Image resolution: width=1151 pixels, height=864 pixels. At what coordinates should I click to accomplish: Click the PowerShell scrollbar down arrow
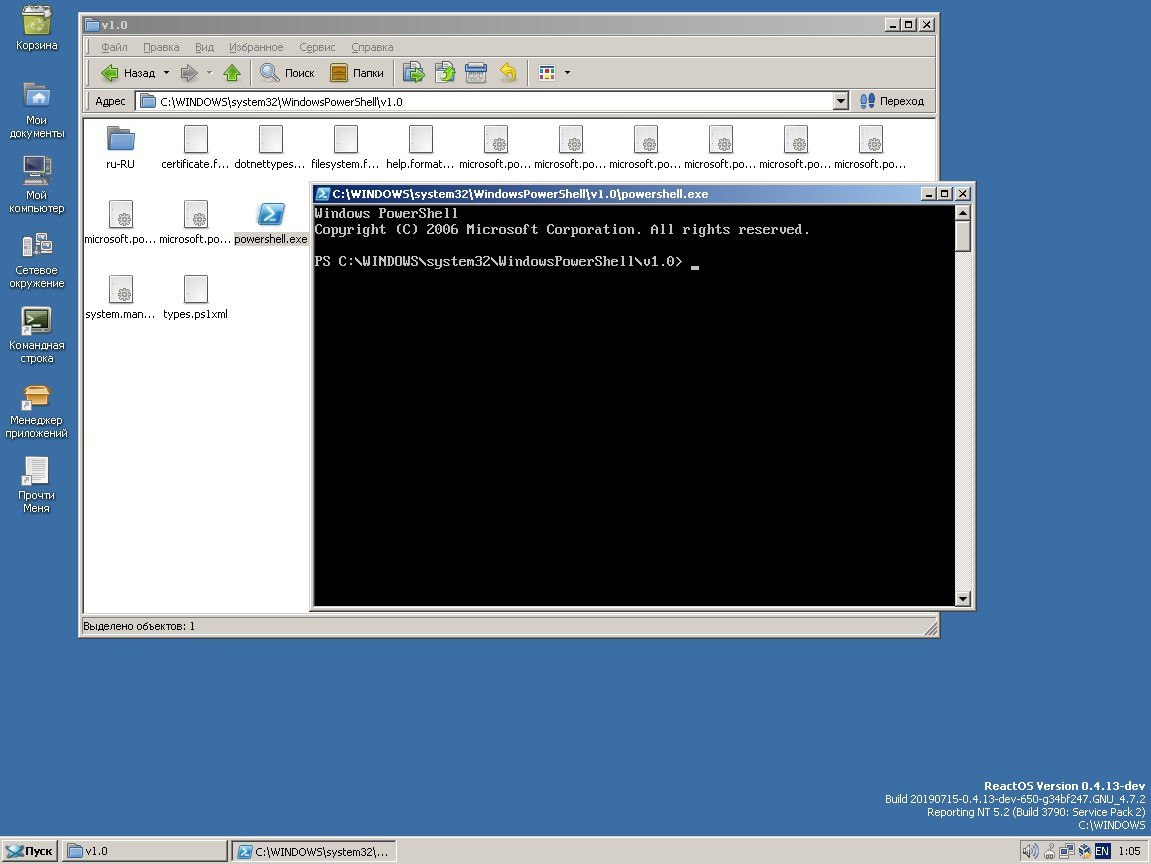(x=963, y=599)
